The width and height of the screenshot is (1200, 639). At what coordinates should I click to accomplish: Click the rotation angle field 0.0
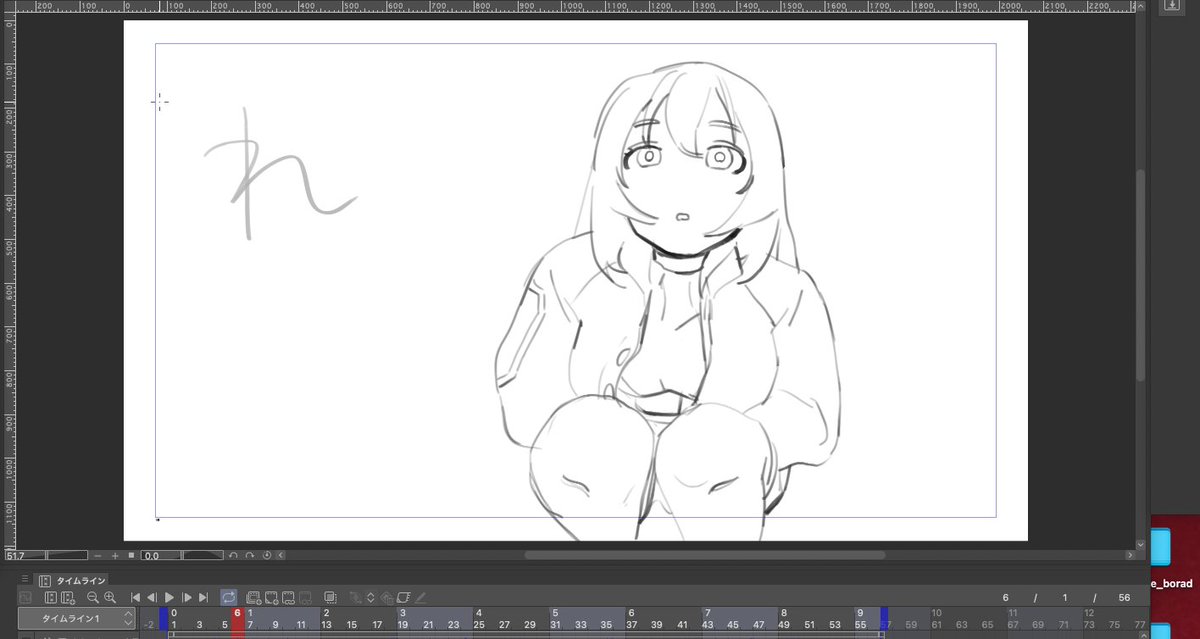161,555
